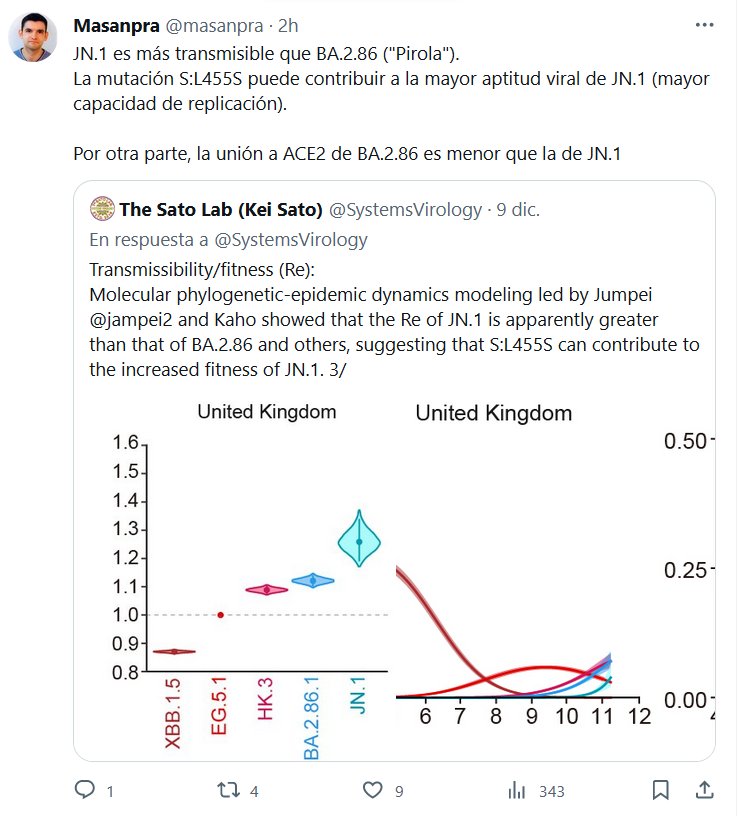
Task: Click the reply speech bubble icon
Action: 86,791
